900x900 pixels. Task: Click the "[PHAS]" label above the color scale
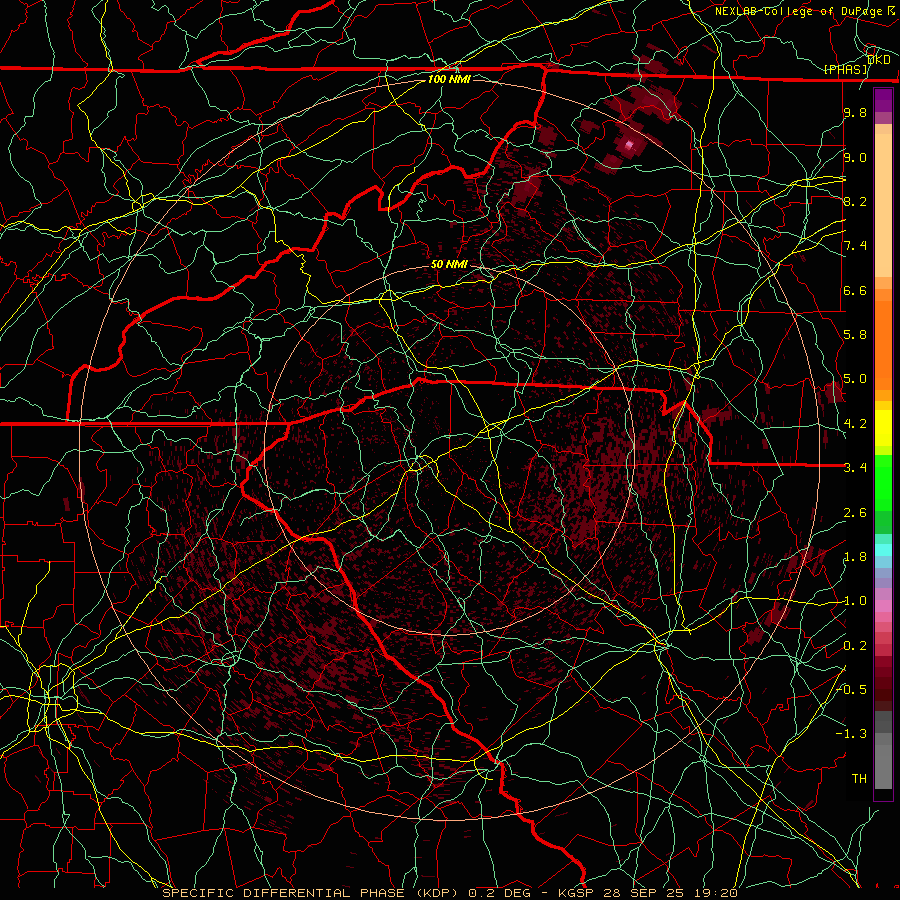(x=845, y=69)
